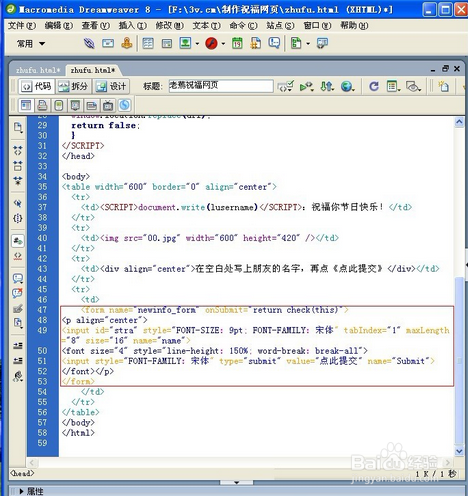
Task: Apply comment to code
Action: click(x=18, y=278)
